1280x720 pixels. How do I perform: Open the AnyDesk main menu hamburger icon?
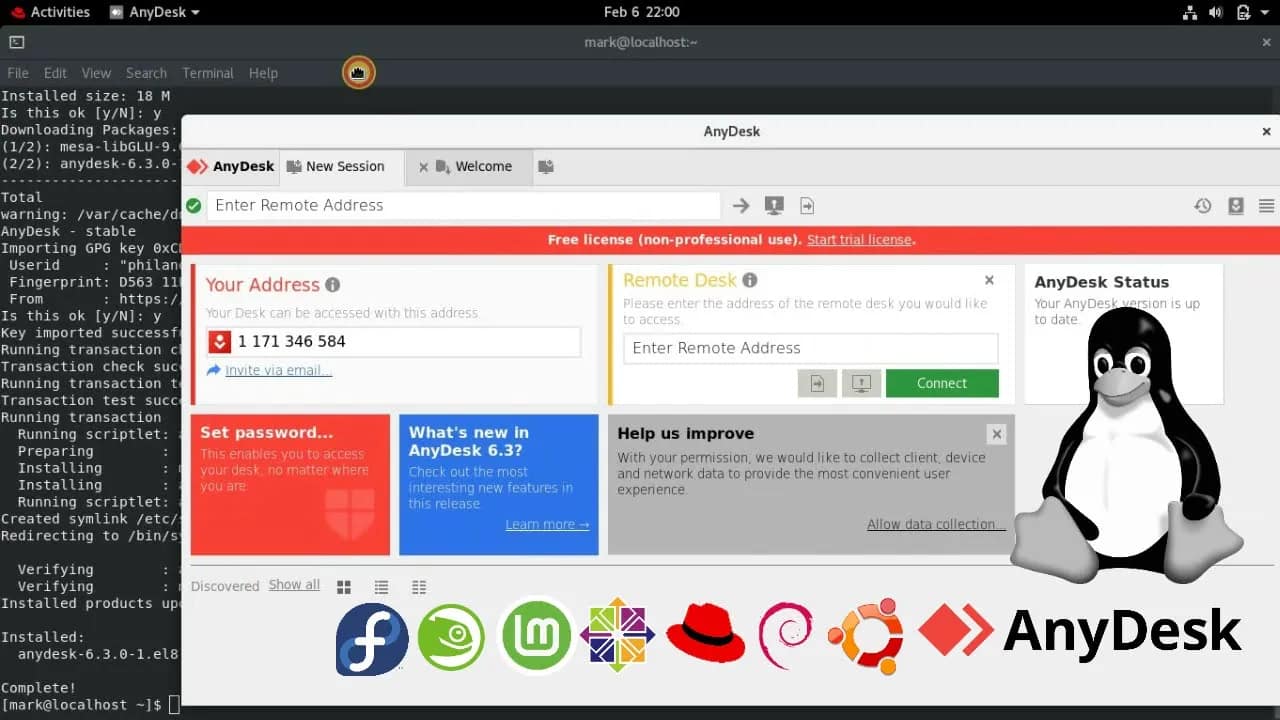tap(1266, 205)
